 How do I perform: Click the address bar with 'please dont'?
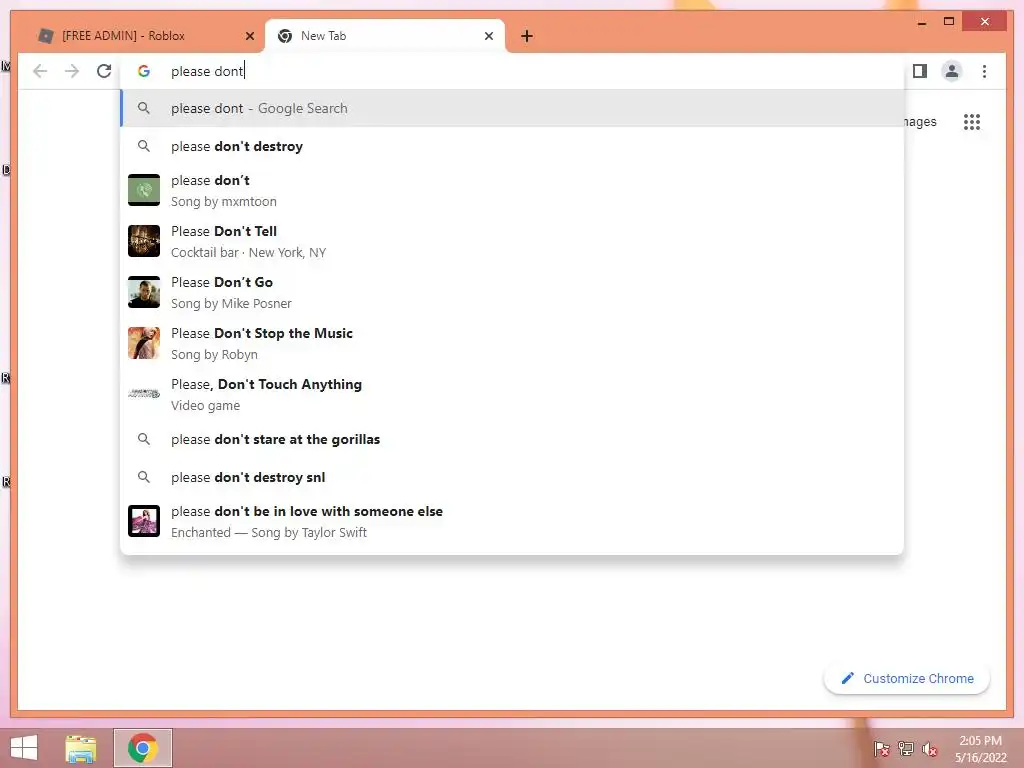[513, 71]
